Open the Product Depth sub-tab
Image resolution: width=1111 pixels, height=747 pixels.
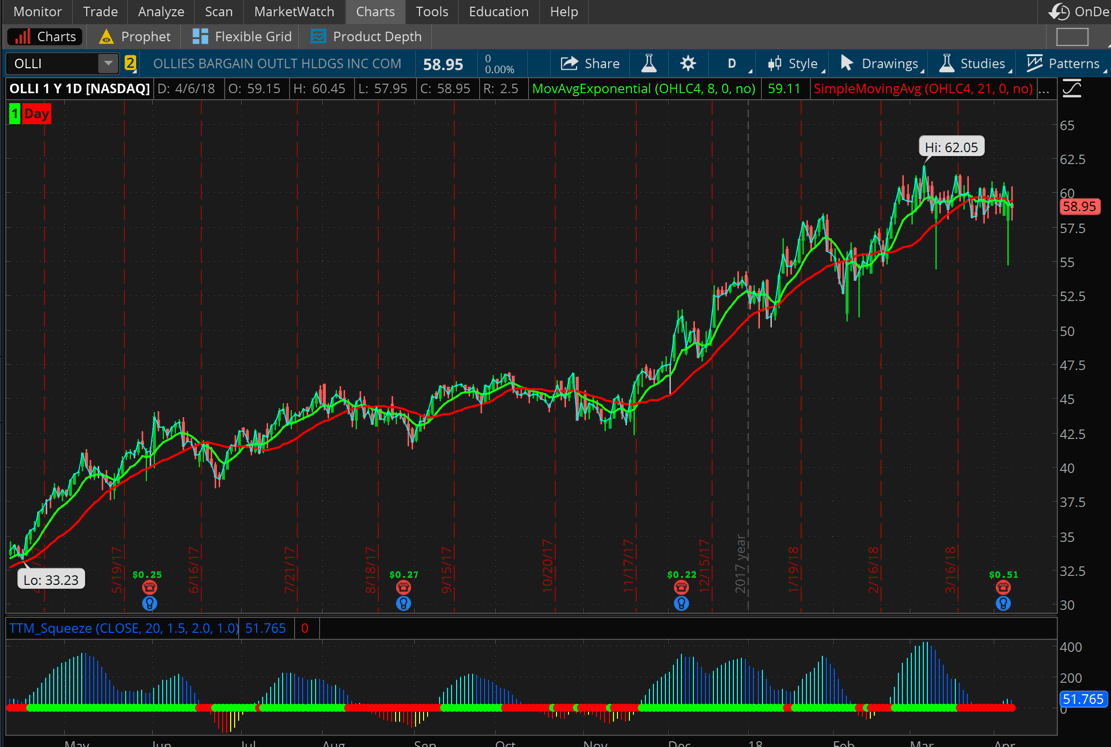pos(367,36)
